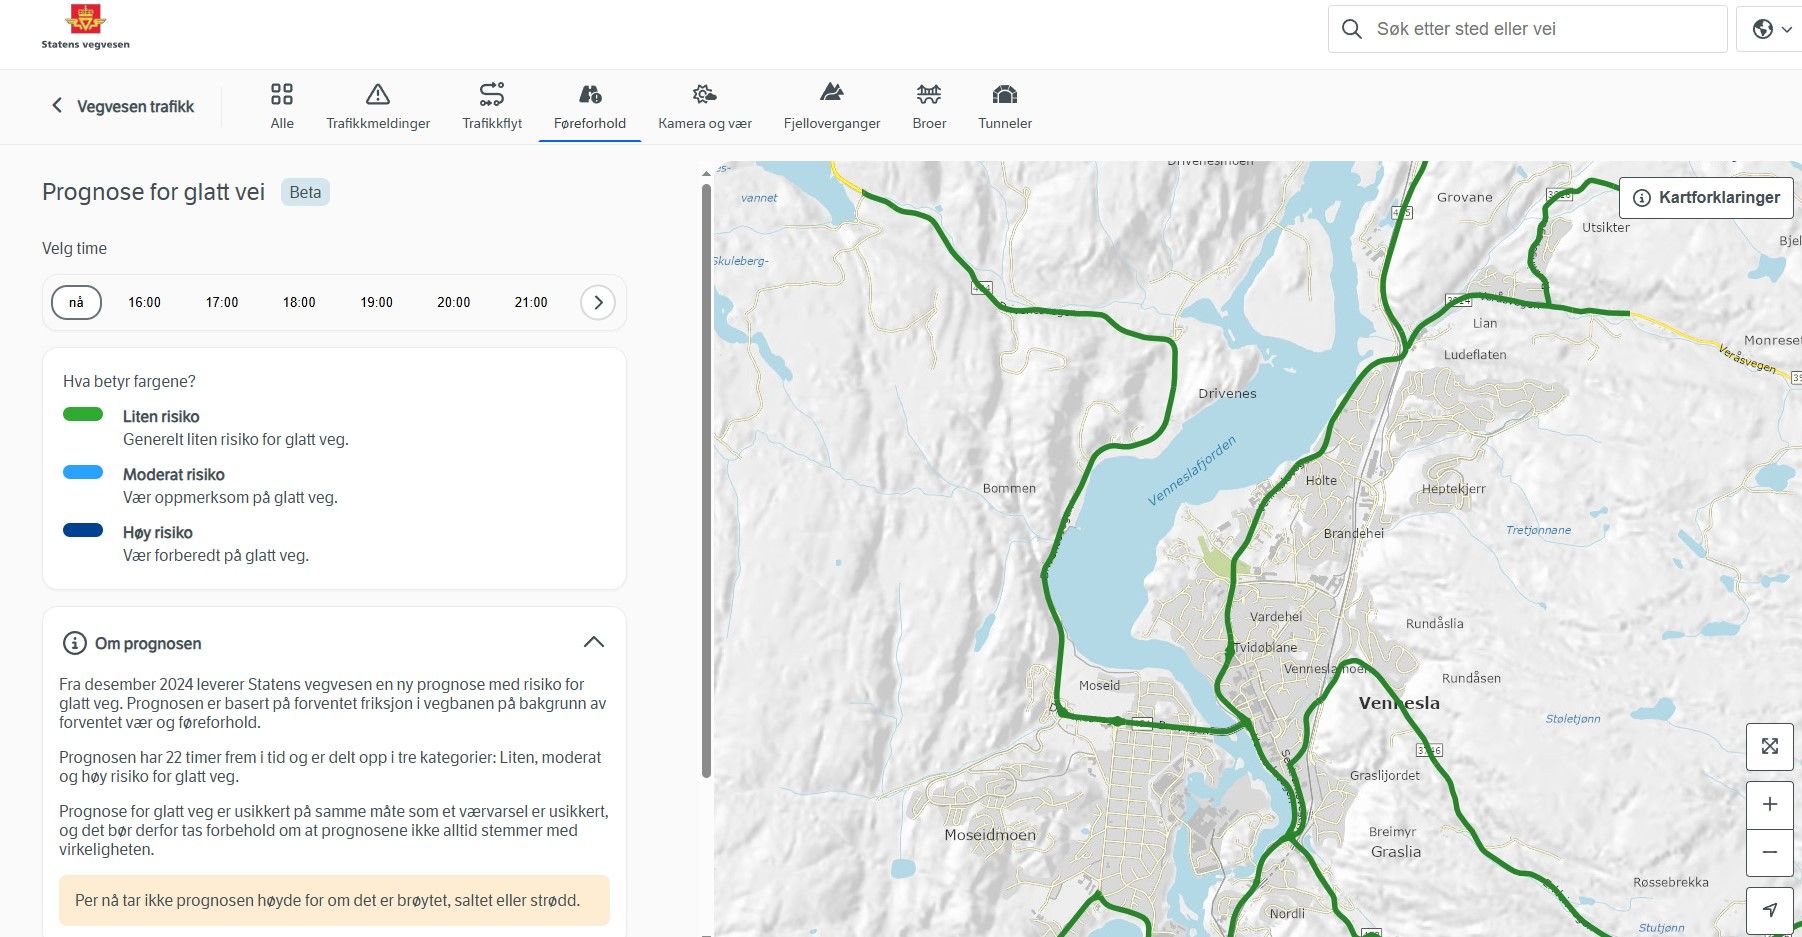This screenshot has width=1802, height=937.
Task: Choose the 20:00 forecast time
Action: point(453,302)
